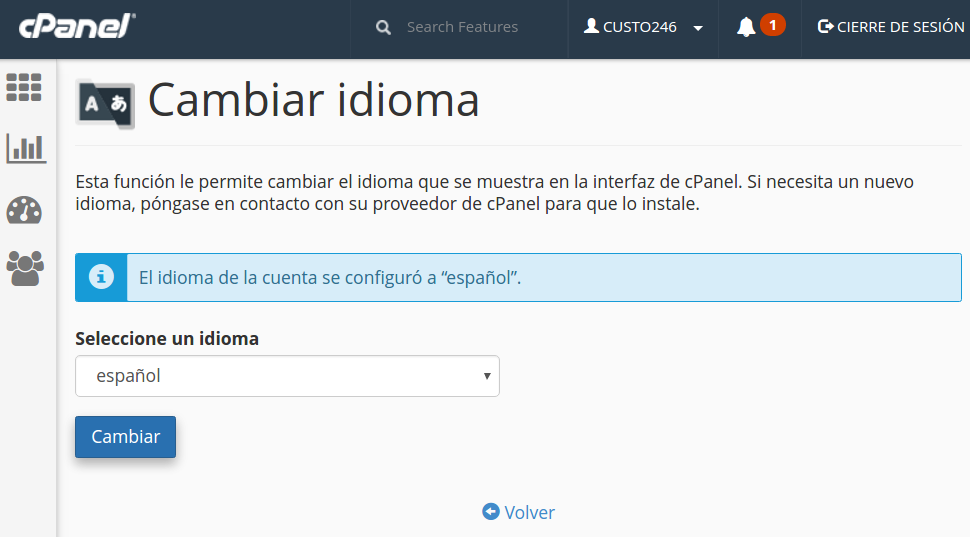Image resolution: width=970 pixels, height=537 pixels.
Task: Click the caret next to CUSTO246
Action: coord(698,28)
